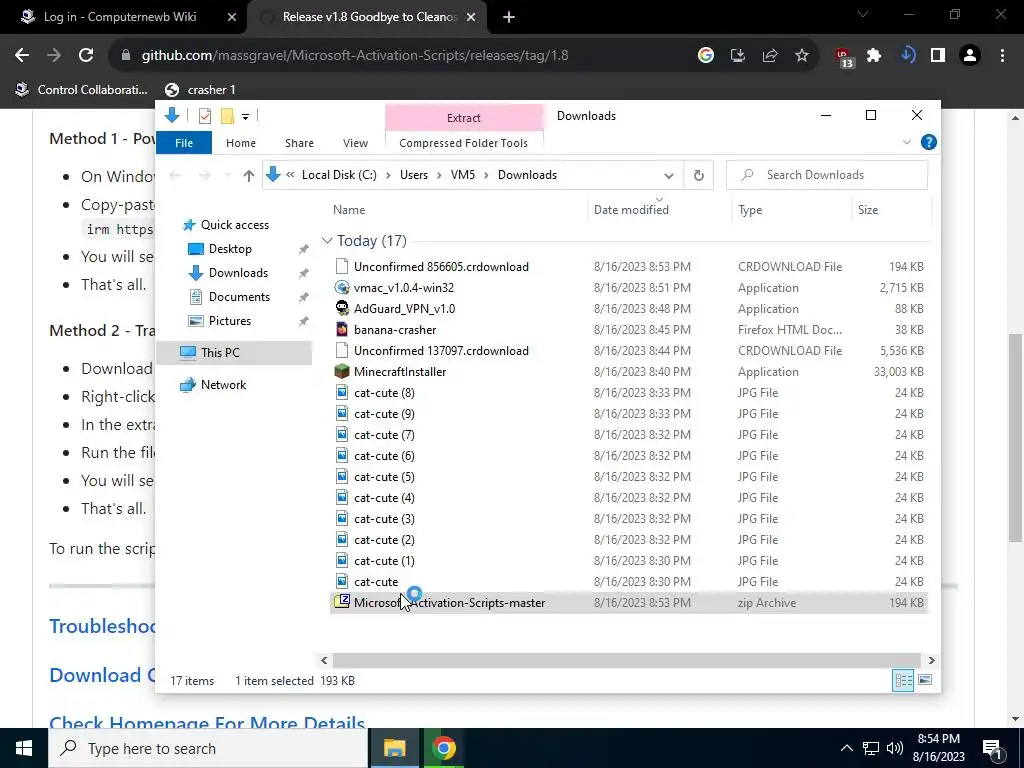Click File Explorer icon on taskbar
This screenshot has width=1024, height=768.
coord(394,748)
